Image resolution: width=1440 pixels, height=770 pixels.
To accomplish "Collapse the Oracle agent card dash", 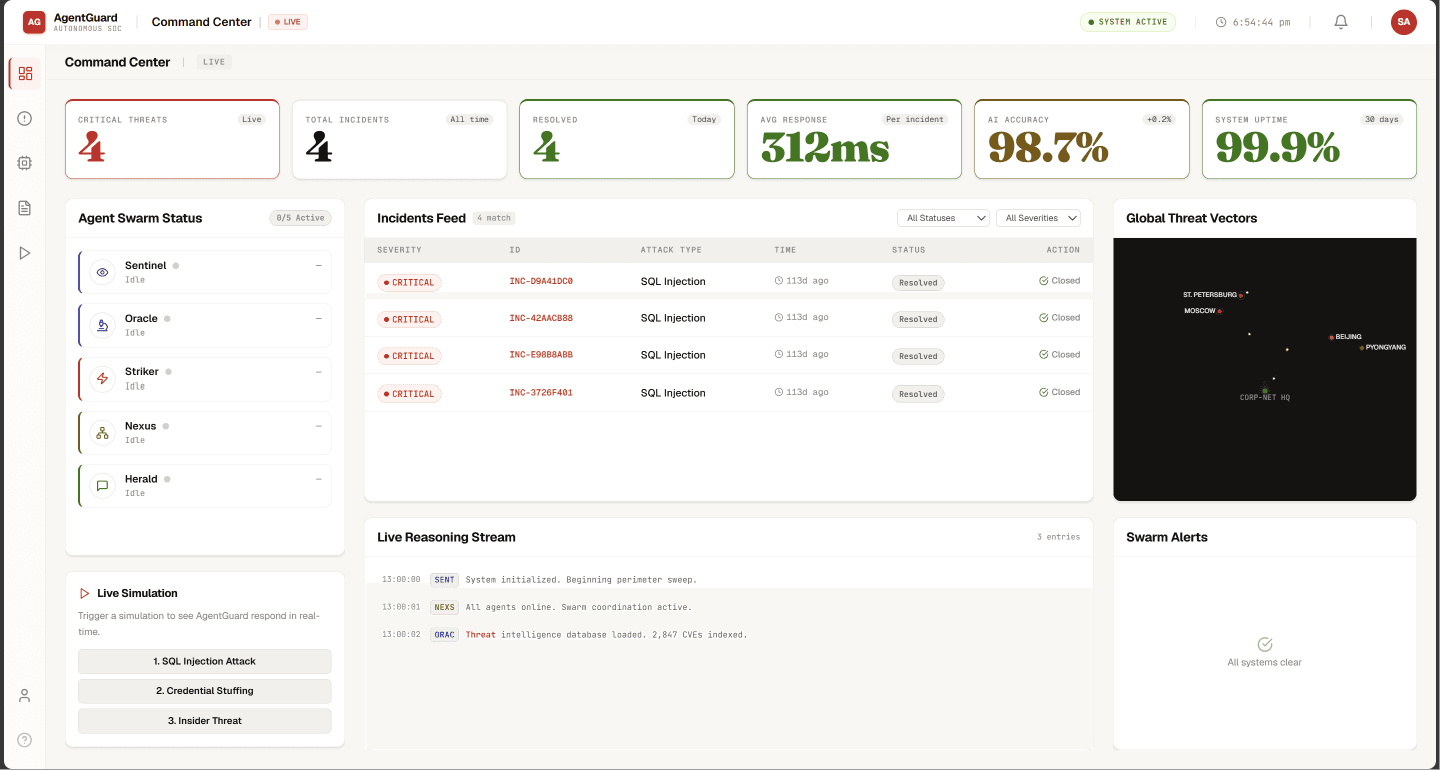I will click(319, 318).
